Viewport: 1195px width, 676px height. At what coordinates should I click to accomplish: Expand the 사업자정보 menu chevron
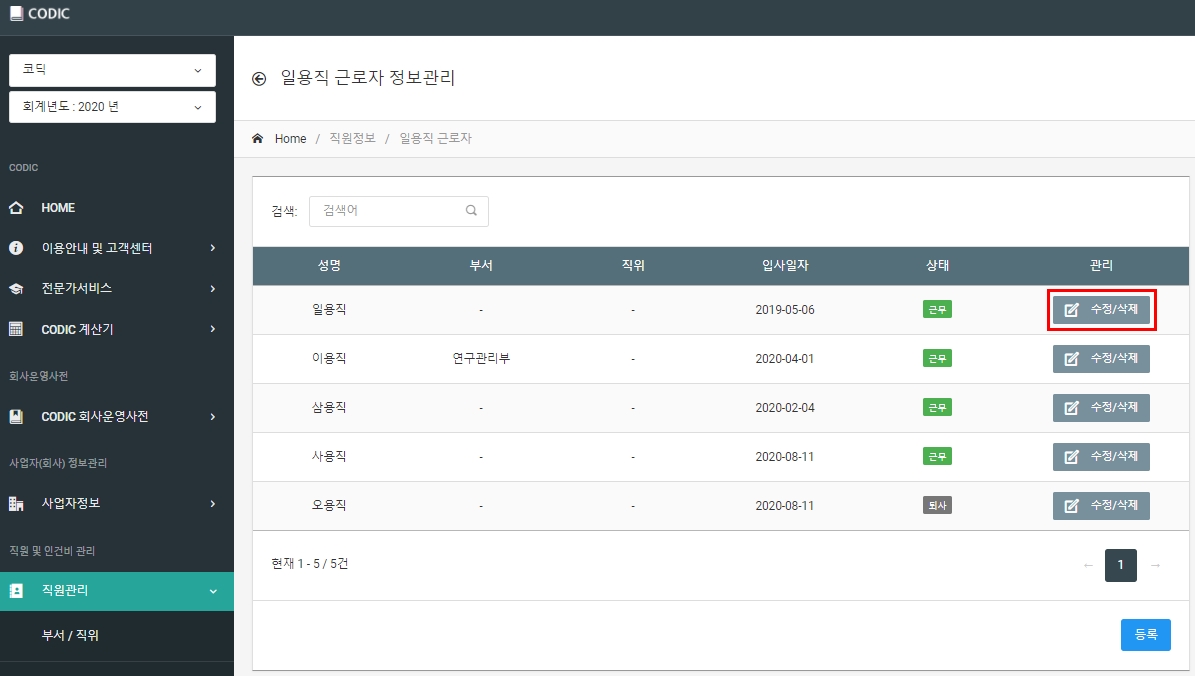click(x=213, y=504)
